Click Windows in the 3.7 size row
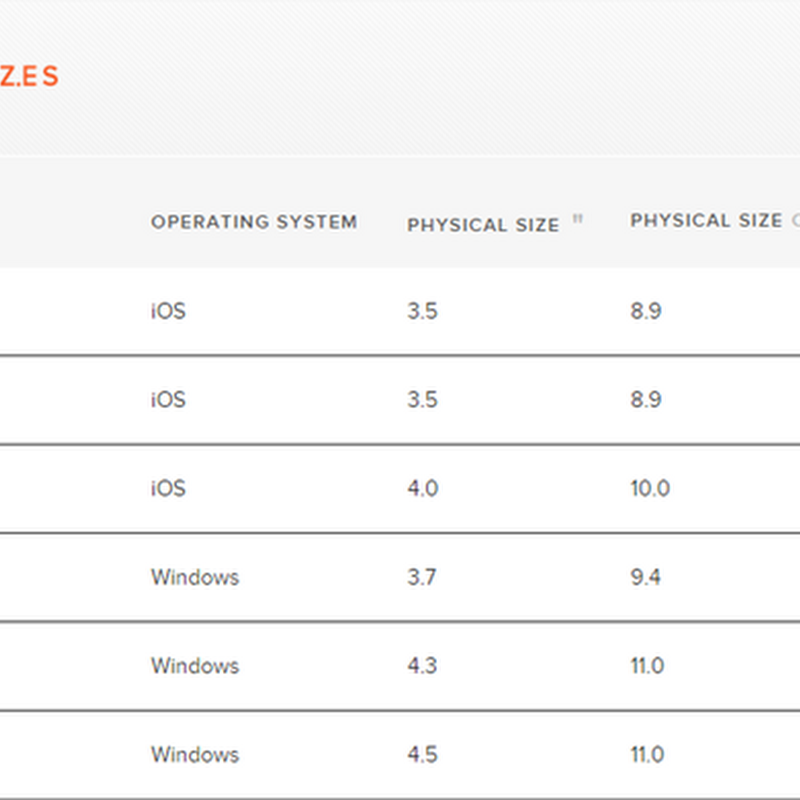800x800 pixels. (x=195, y=577)
